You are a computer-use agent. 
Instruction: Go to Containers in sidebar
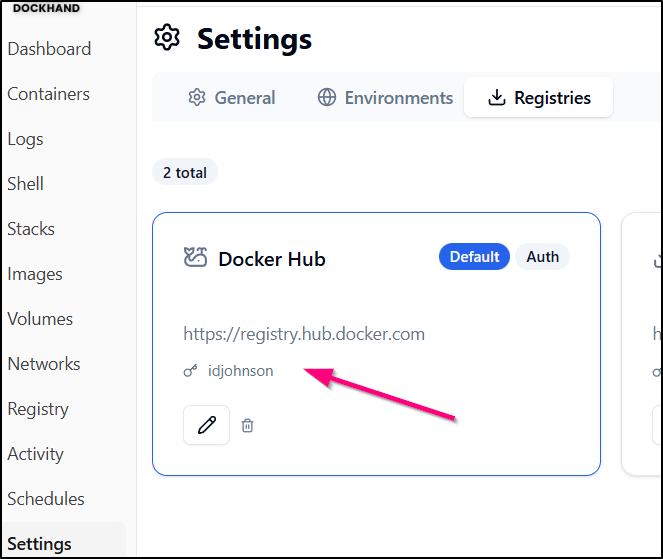coord(48,94)
